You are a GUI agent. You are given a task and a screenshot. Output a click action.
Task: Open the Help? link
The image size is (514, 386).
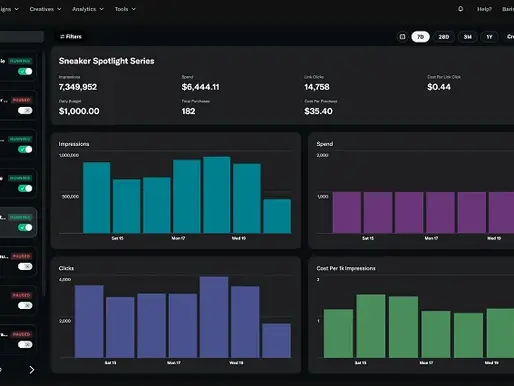(484, 9)
